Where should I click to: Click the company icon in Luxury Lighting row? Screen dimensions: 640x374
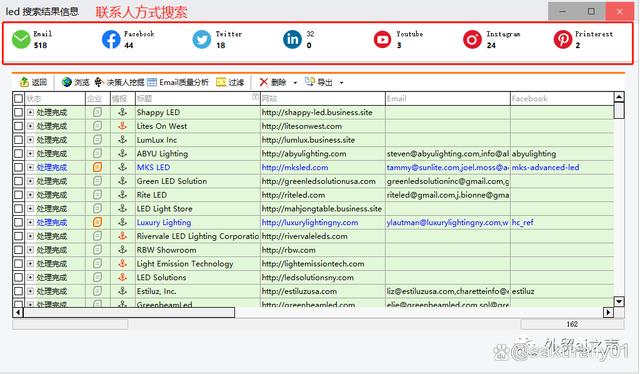[97, 222]
